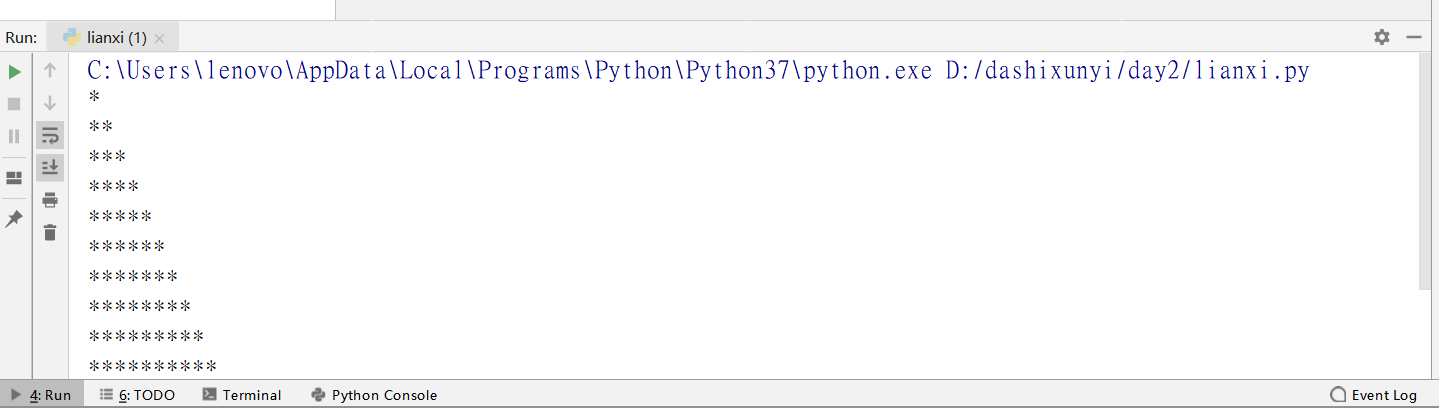Click the Down the stack trace arrow

(50, 103)
